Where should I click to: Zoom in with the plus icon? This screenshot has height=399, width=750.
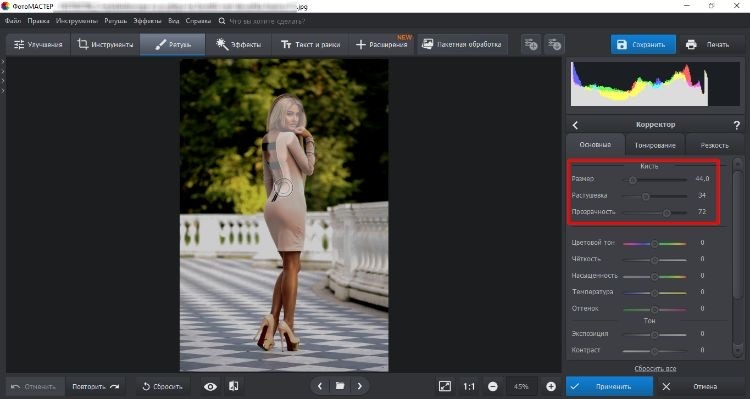tap(551, 387)
